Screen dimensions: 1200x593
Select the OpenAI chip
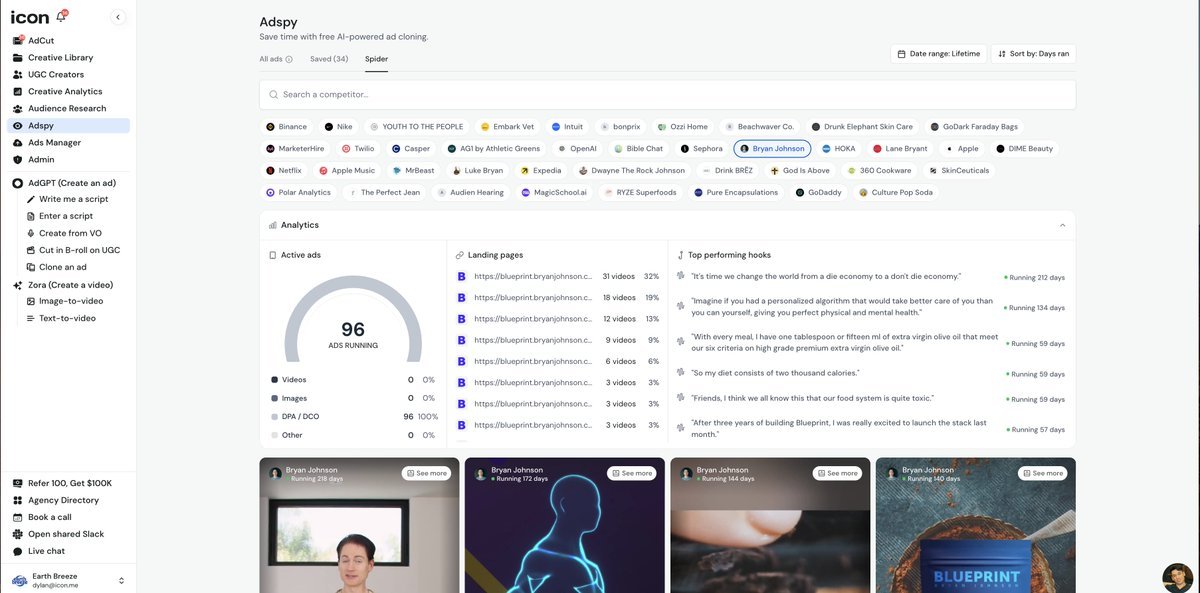click(x=577, y=149)
